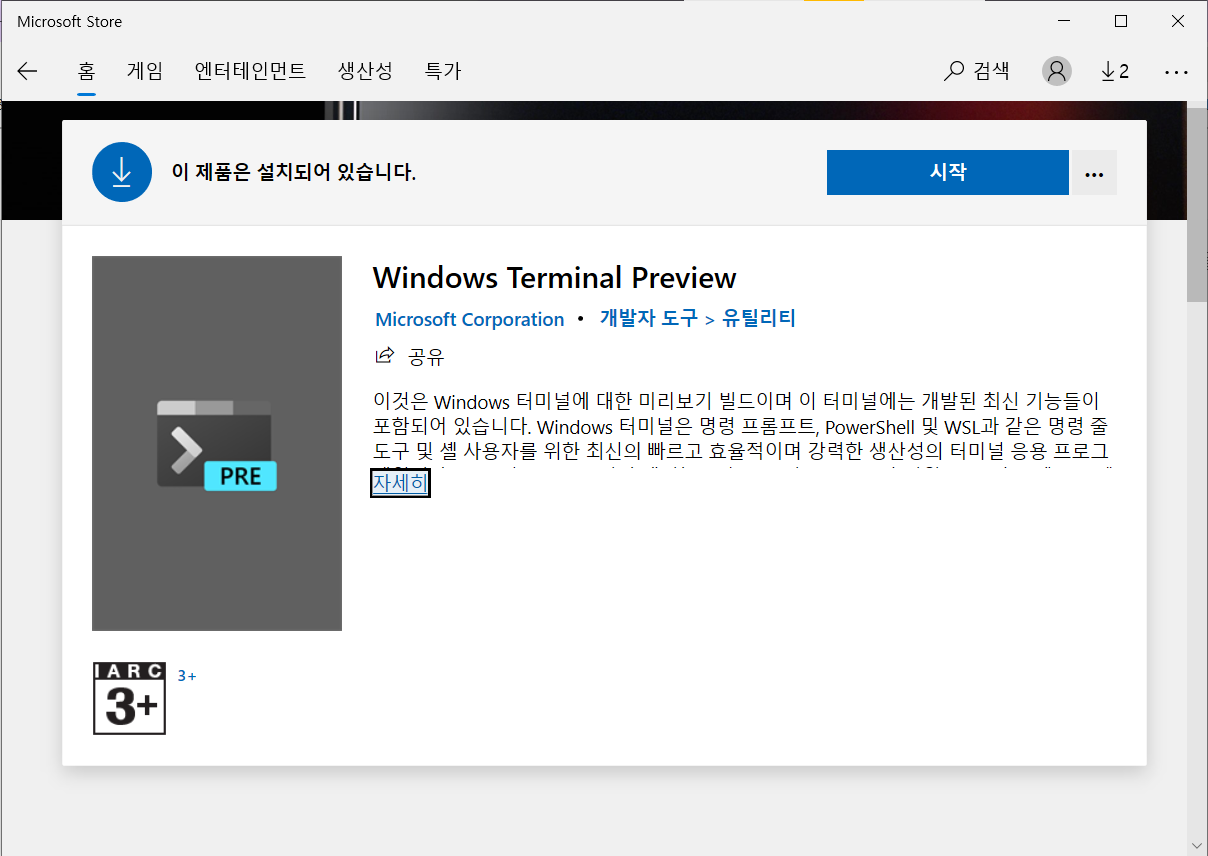Click the Windows Terminal Preview title

pos(555,277)
